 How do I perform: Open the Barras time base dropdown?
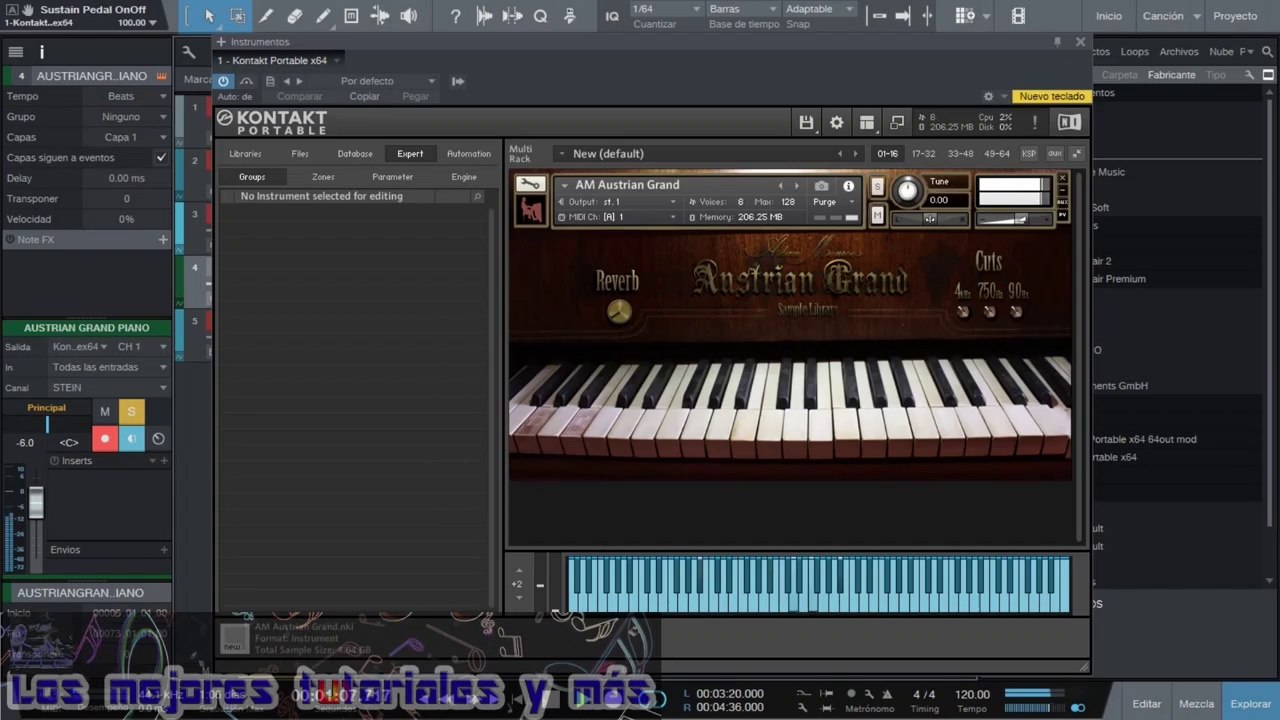[742, 9]
